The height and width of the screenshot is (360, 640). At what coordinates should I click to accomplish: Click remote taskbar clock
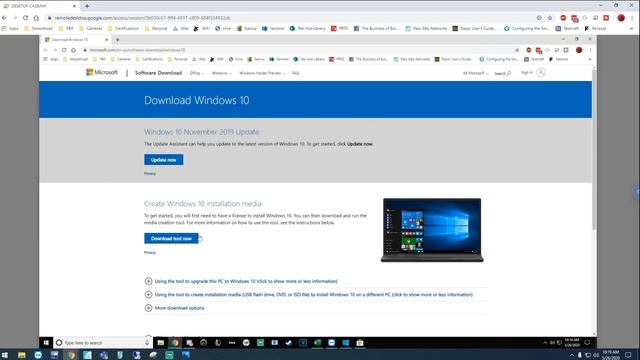(572, 342)
